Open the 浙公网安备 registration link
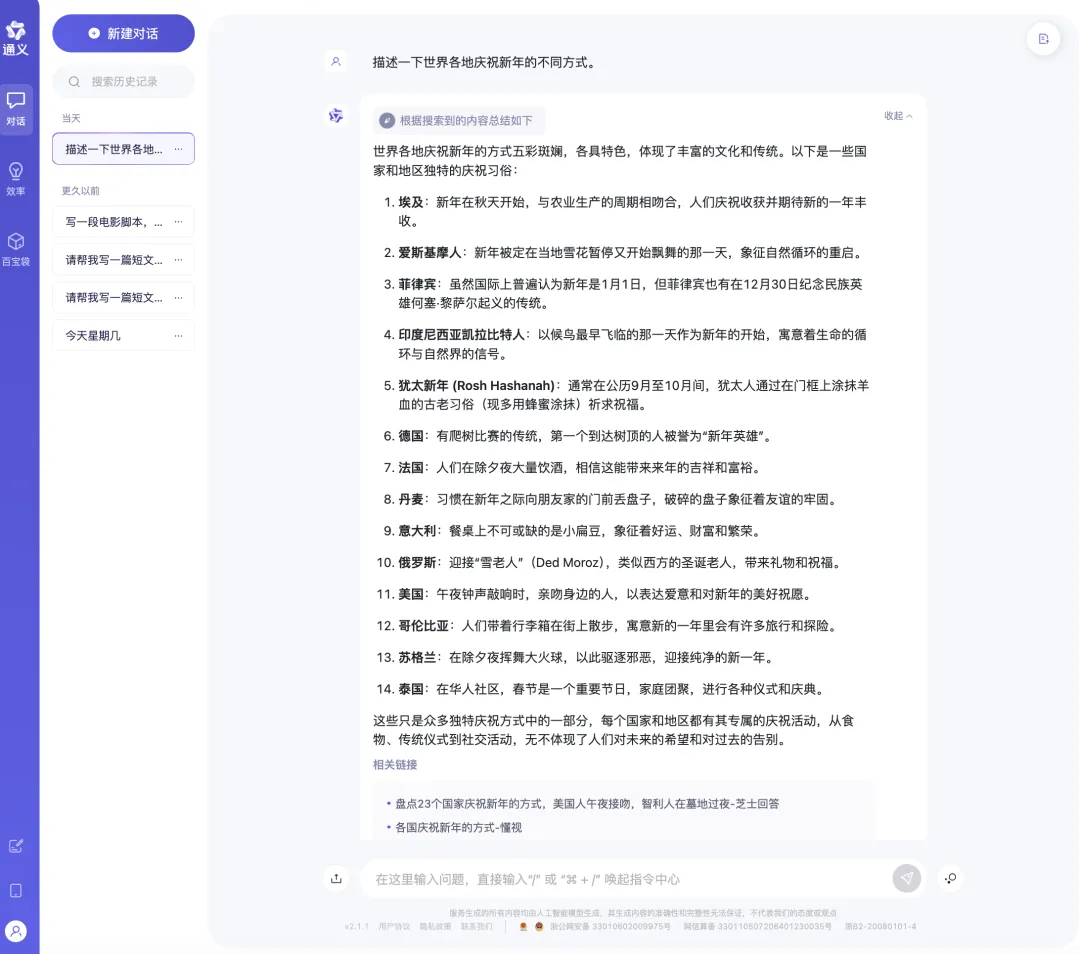This screenshot has height=954, width=1080. point(610,926)
